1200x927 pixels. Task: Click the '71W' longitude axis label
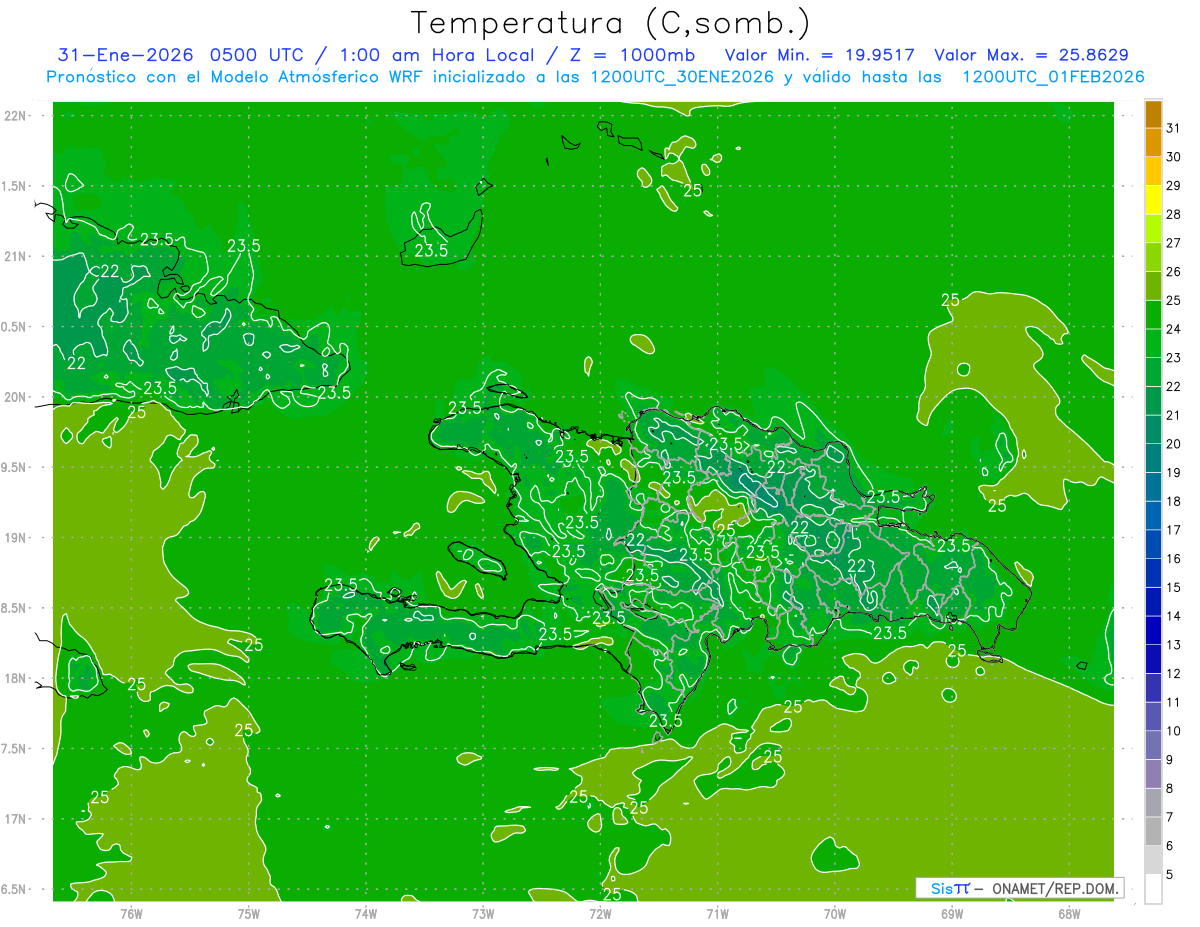(x=717, y=914)
